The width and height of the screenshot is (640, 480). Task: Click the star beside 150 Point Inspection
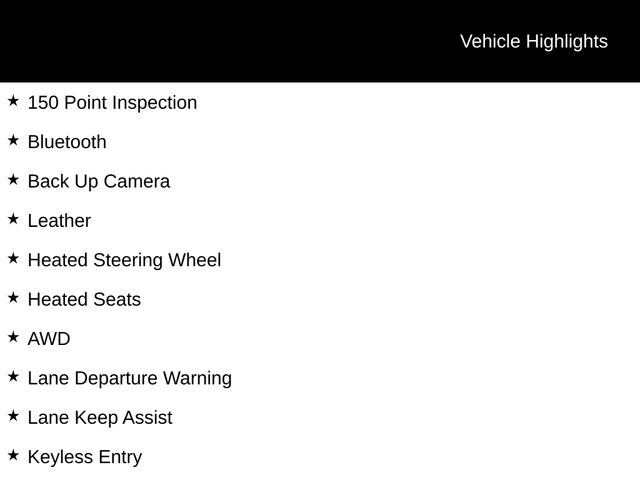pyautogui.click(x=13, y=101)
